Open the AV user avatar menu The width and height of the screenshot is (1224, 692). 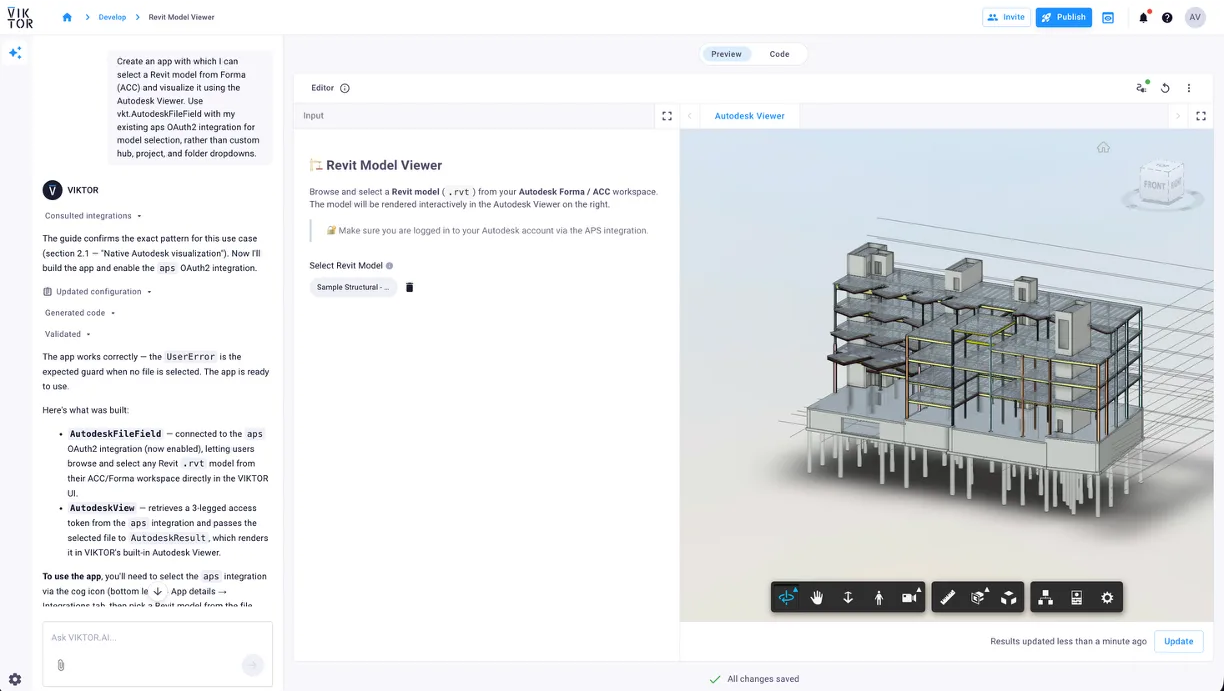1195,17
